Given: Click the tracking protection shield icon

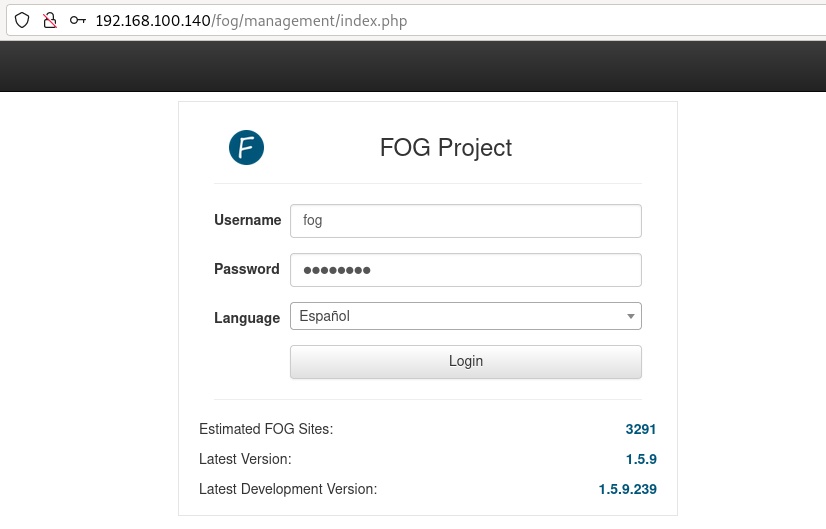Looking at the screenshot, I should tap(21, 20).
